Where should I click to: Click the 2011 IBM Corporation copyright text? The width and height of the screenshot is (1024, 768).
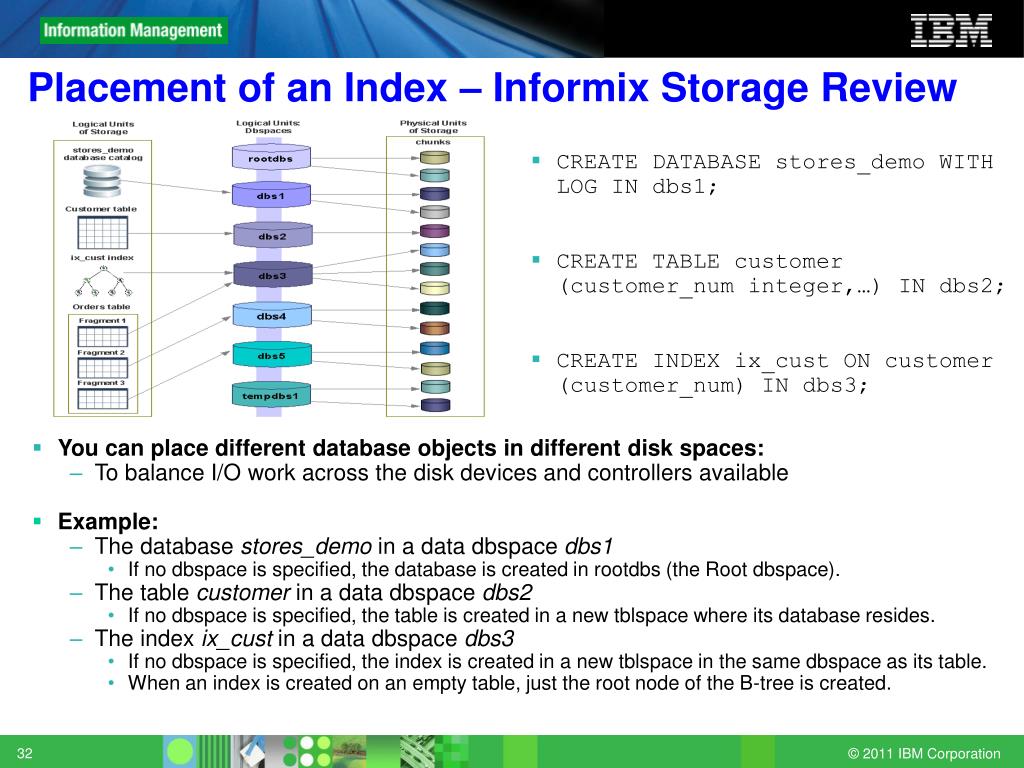point(923,754)
